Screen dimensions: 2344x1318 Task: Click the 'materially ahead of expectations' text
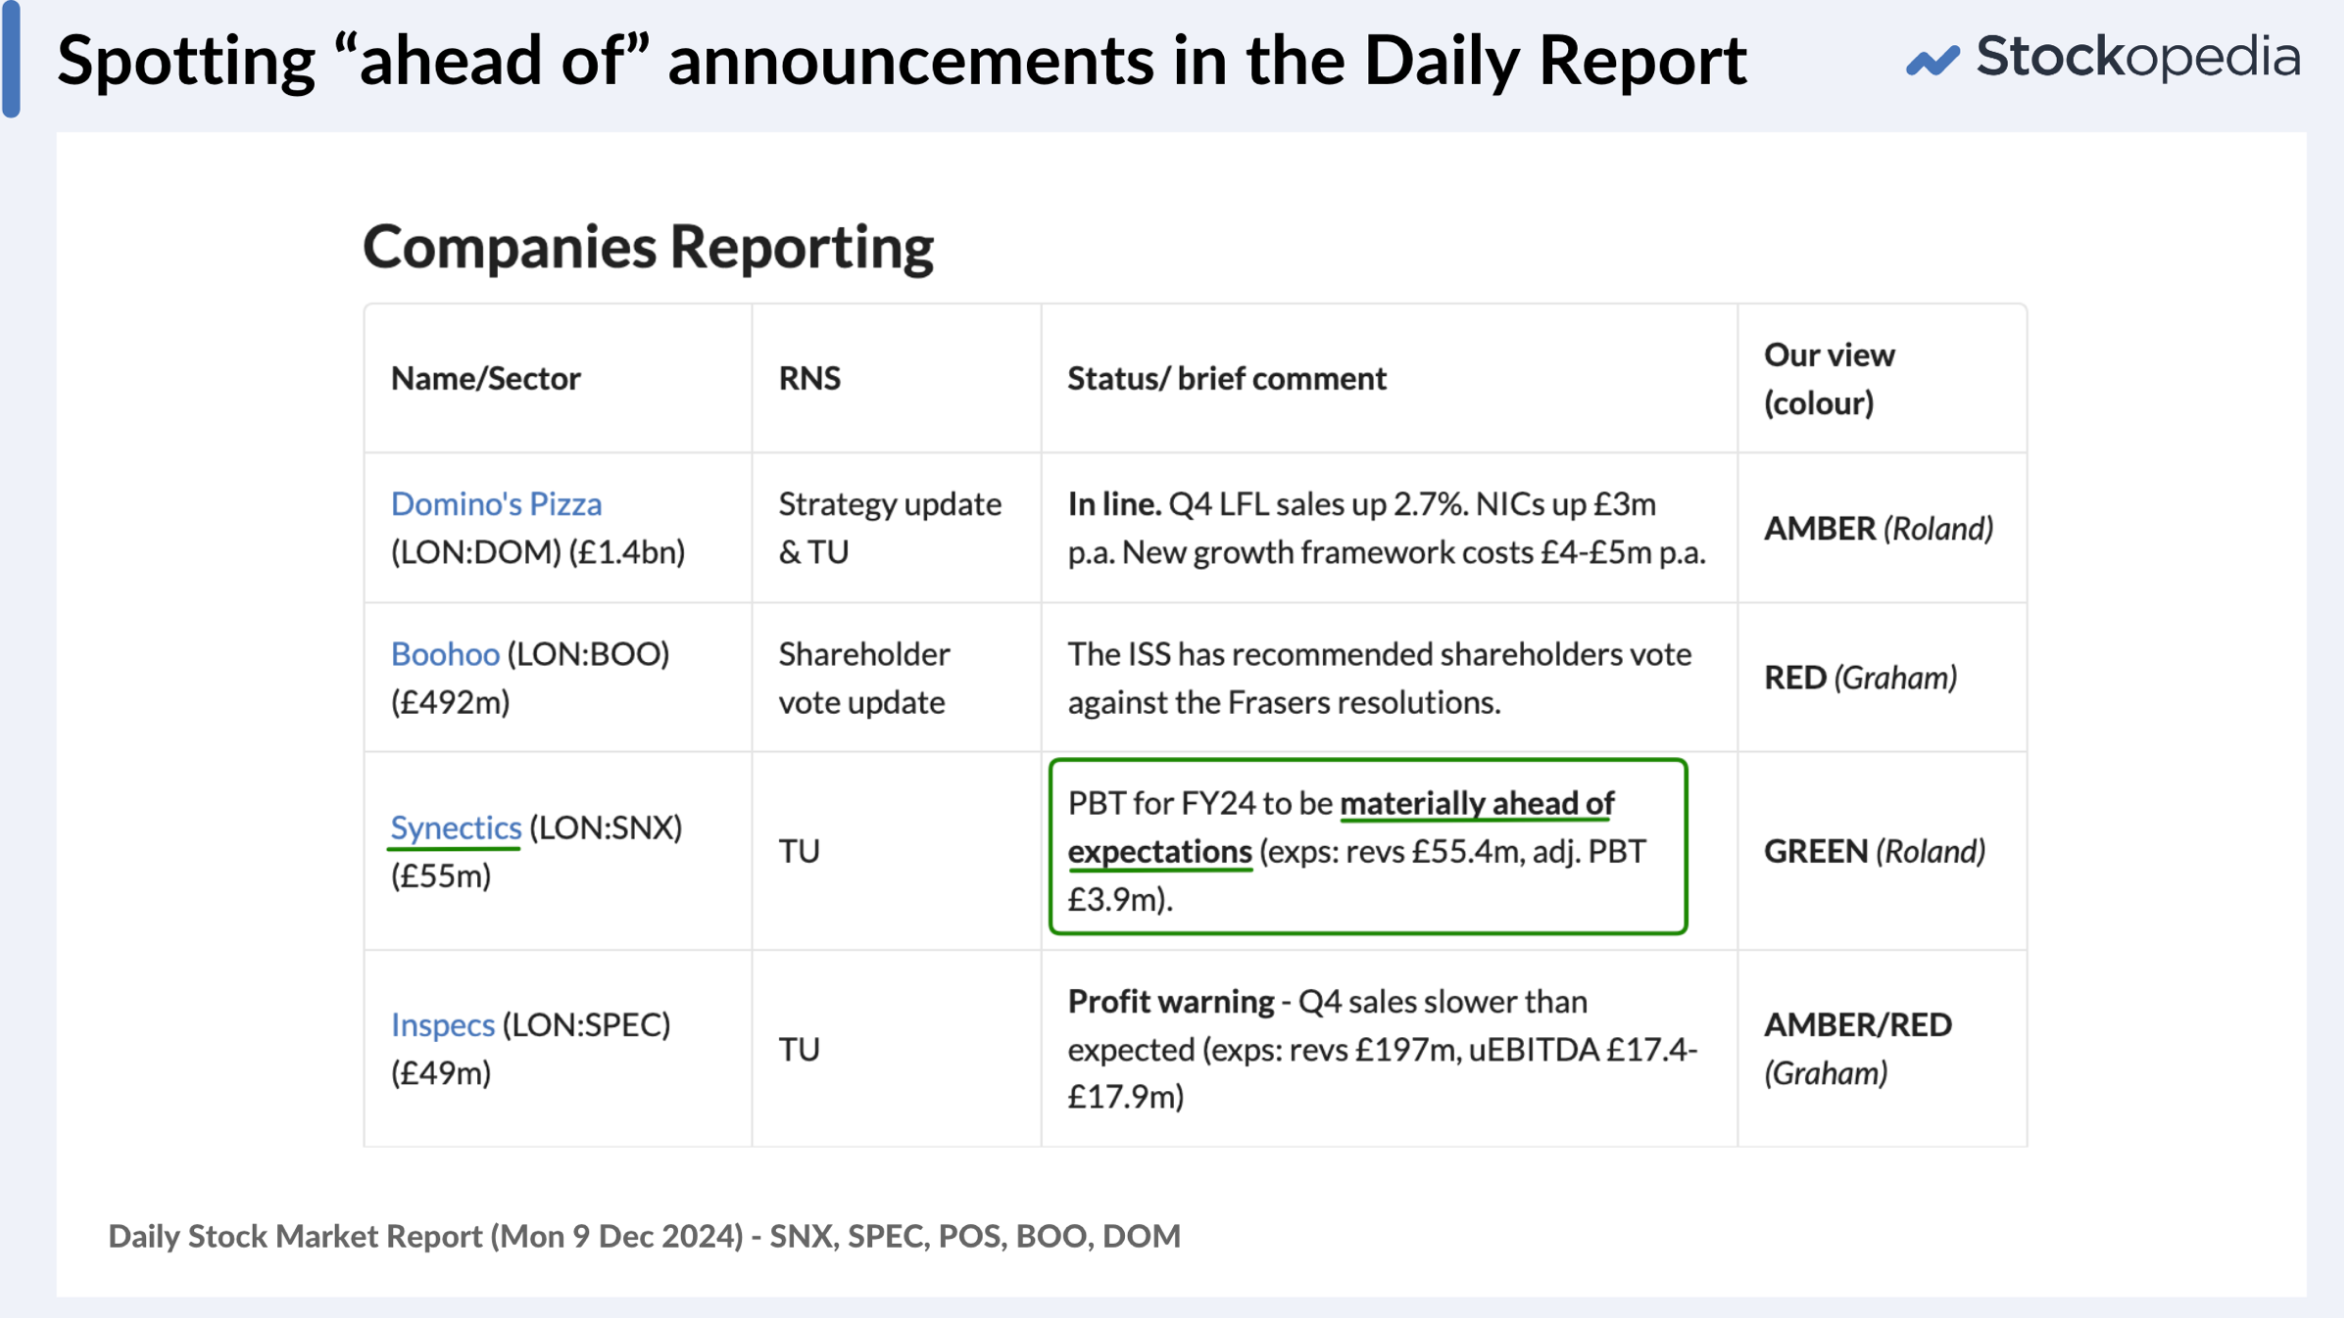1341,827
